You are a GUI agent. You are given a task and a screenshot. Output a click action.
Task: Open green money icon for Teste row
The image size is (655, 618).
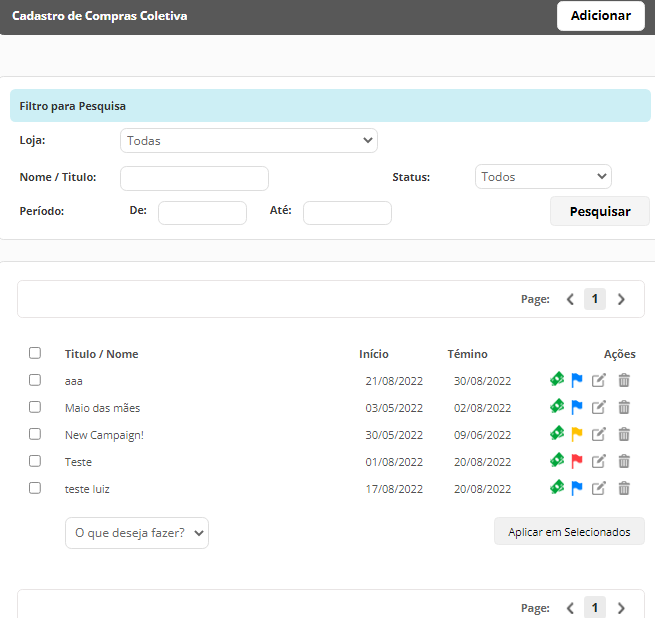point(557,460)
